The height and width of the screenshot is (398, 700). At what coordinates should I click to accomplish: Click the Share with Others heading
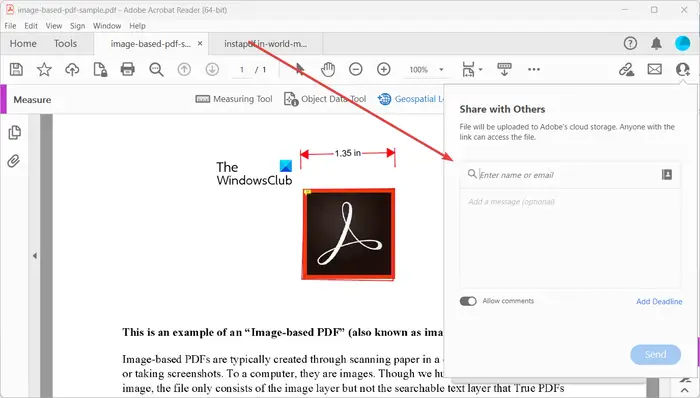[x=502, y=109]
